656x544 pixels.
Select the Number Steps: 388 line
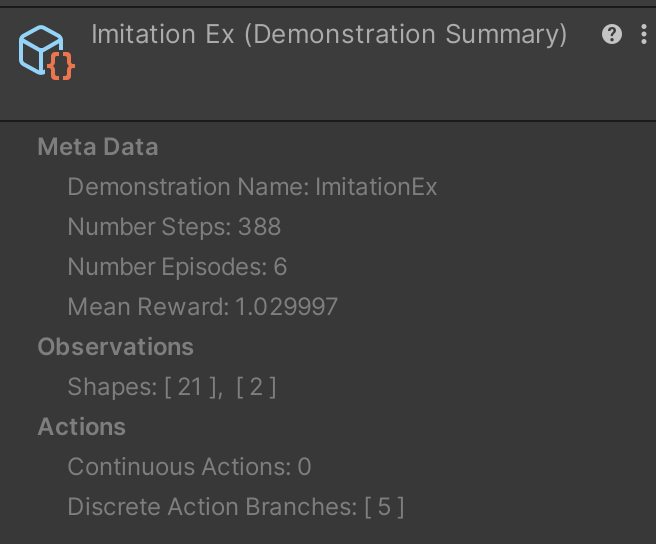click(x=174, y=227)
